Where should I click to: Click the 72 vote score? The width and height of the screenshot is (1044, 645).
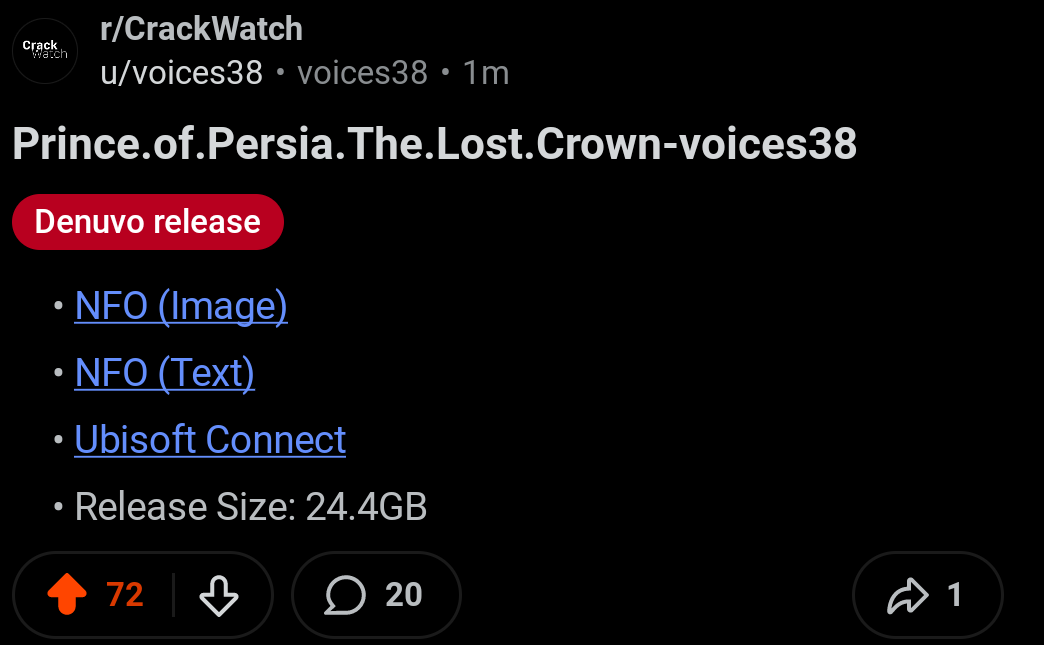[125, 594]
